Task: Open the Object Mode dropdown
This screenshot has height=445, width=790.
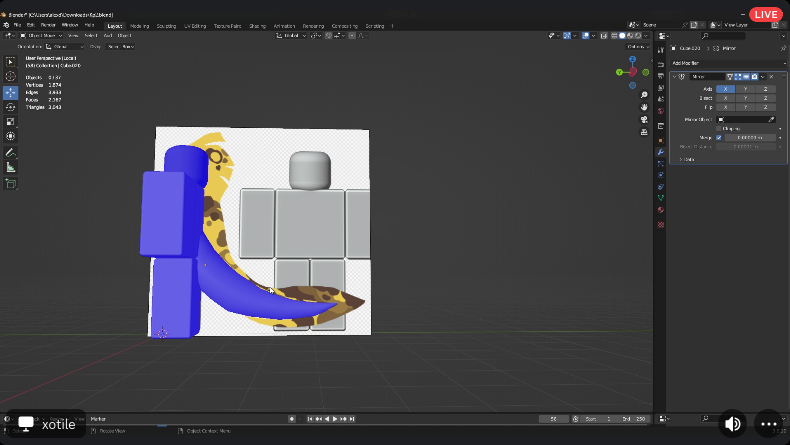Action: (41, 36)
